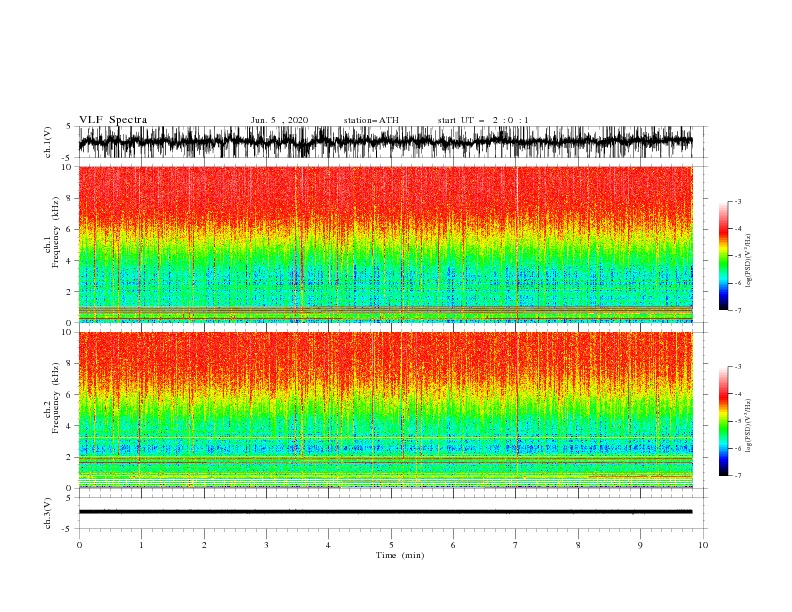792x612 pixels.
Task: Click the "8" tick on time axis
Action: tap(578, 545)
